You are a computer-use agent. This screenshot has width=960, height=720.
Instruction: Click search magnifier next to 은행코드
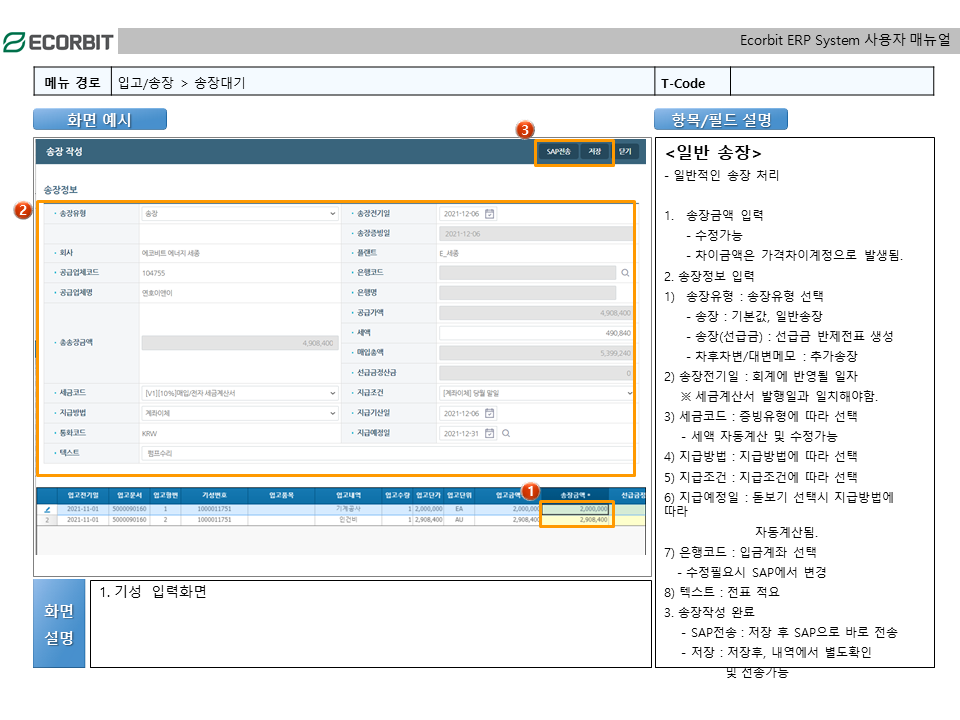pos(626,272)
